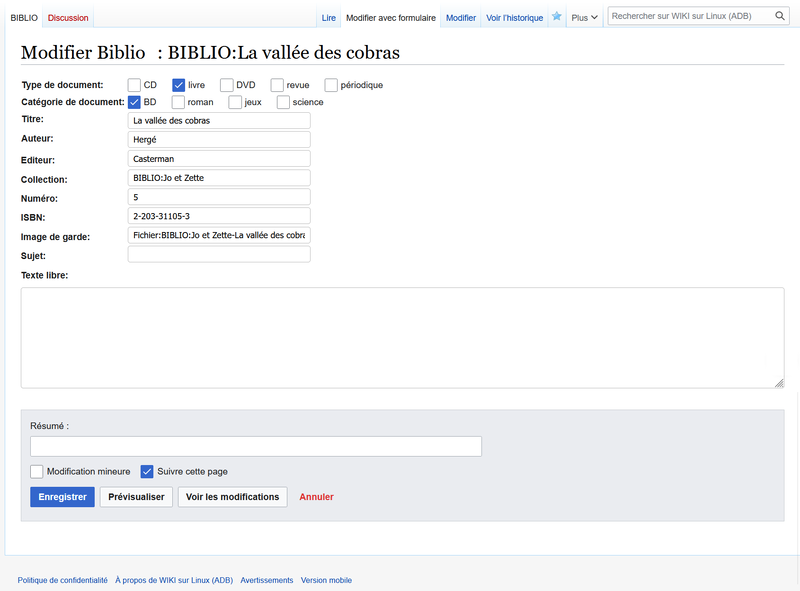Go to the Lire tab
This screenshot has width=800, height=591.
[329, 18]
